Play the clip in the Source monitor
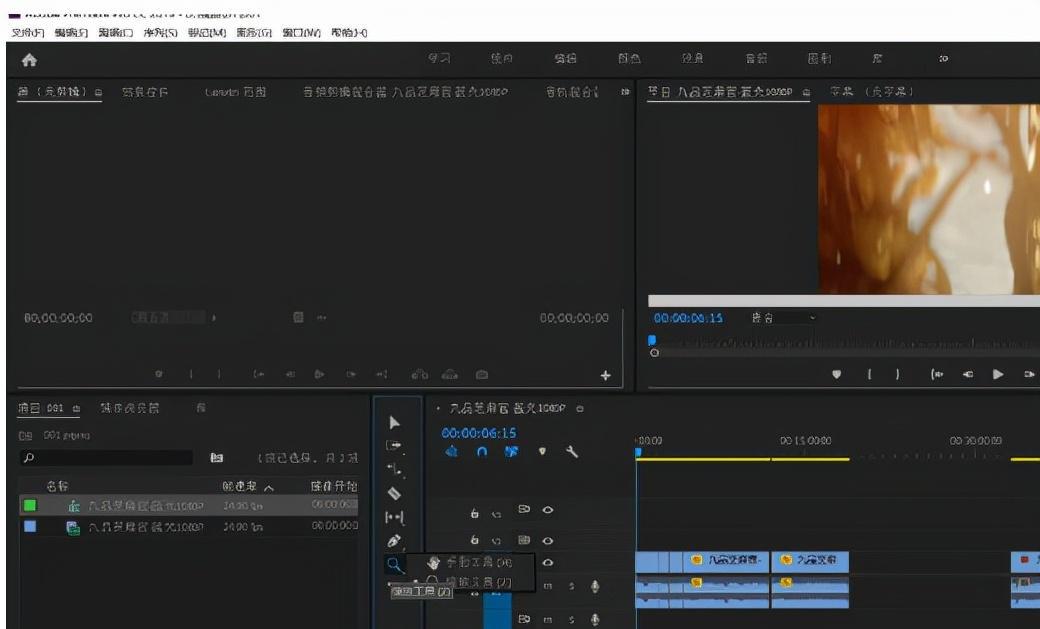This screenshot has height=629, width=1040. [319, 374]
